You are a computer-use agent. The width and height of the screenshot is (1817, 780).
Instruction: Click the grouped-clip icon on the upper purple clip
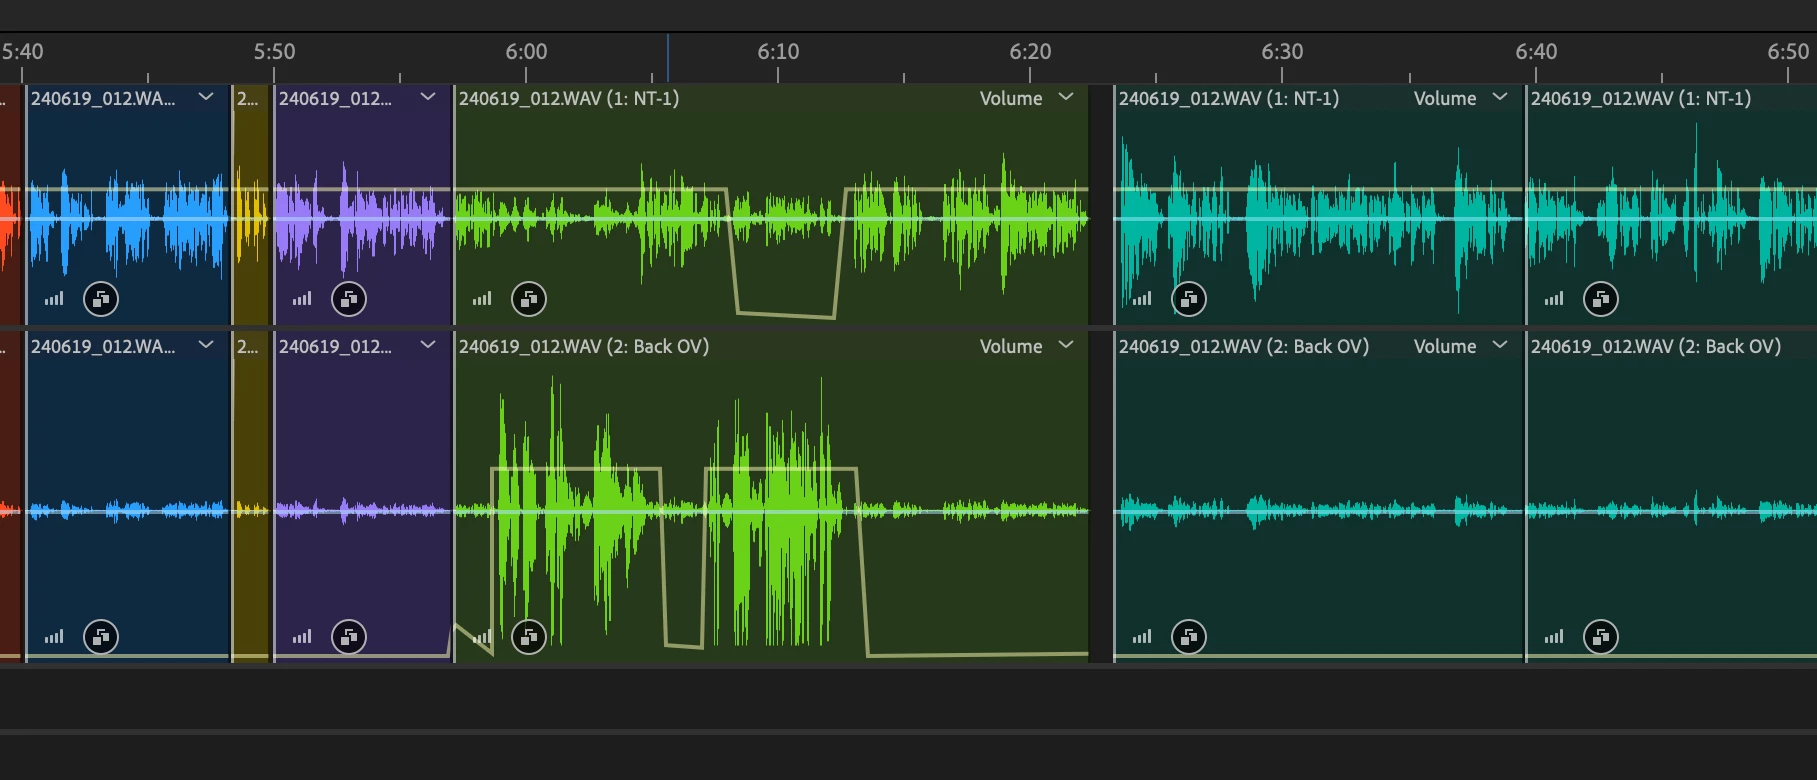point(349,299)
